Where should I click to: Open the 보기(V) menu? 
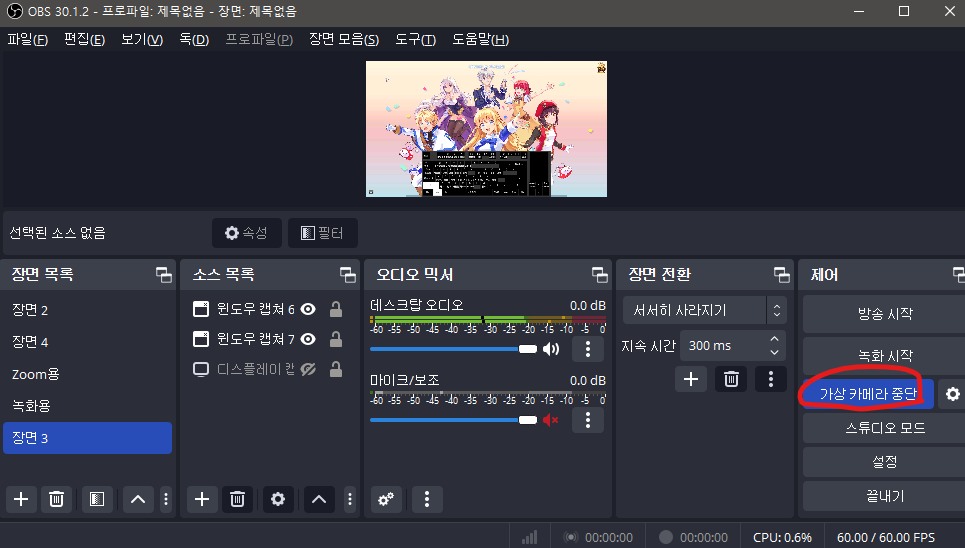142,40
